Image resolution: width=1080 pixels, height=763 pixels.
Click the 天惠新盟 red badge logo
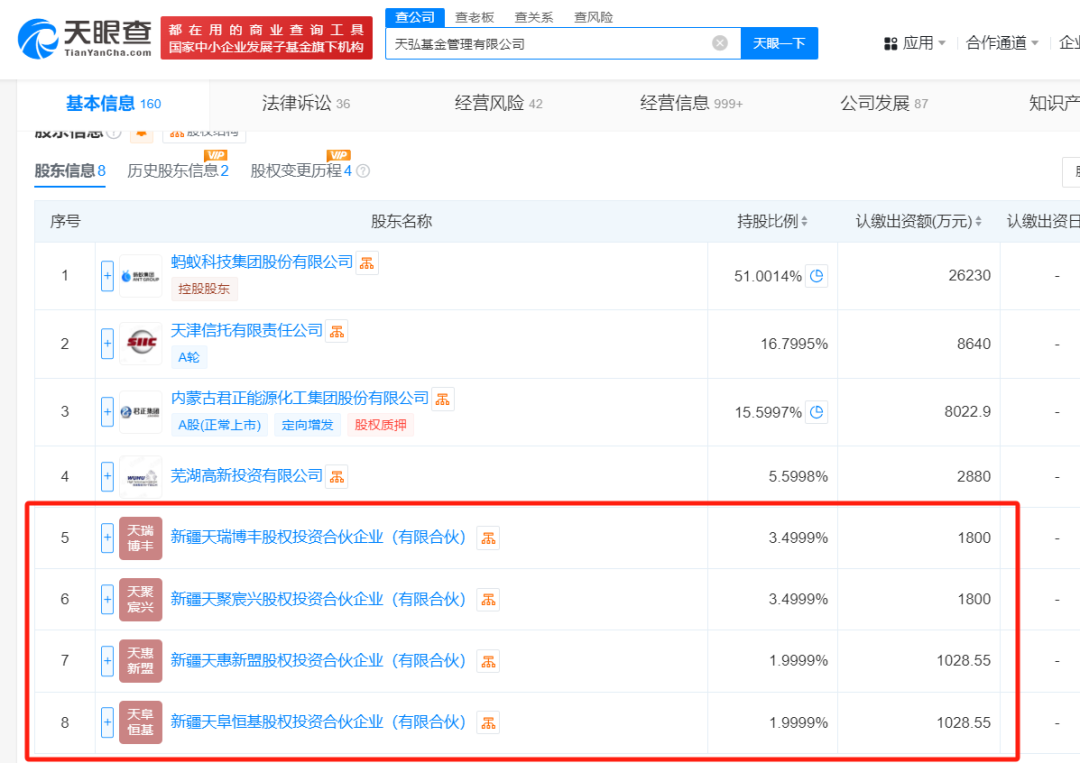point(141,660)
